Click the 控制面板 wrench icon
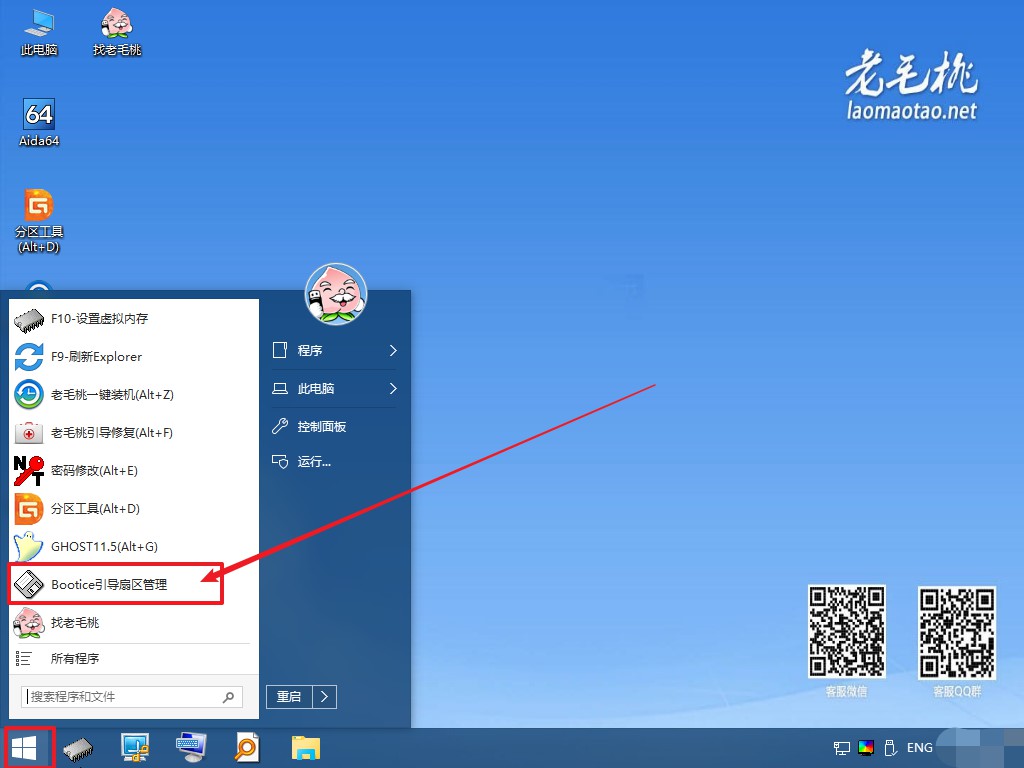 tap(280, 426)
